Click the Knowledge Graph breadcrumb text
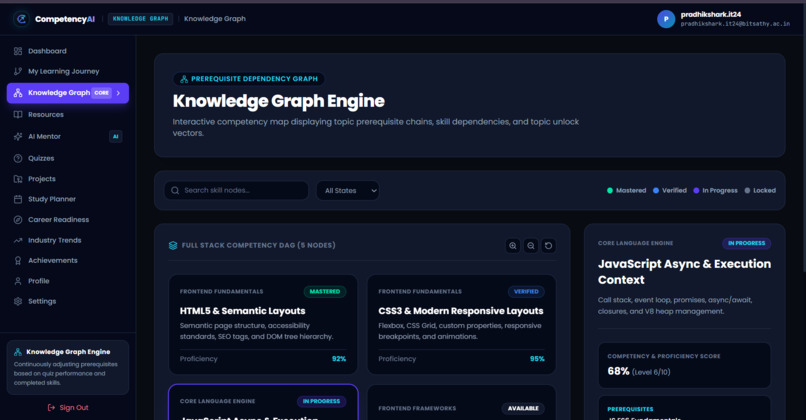The image size is (806, 420). coord(215,19)
